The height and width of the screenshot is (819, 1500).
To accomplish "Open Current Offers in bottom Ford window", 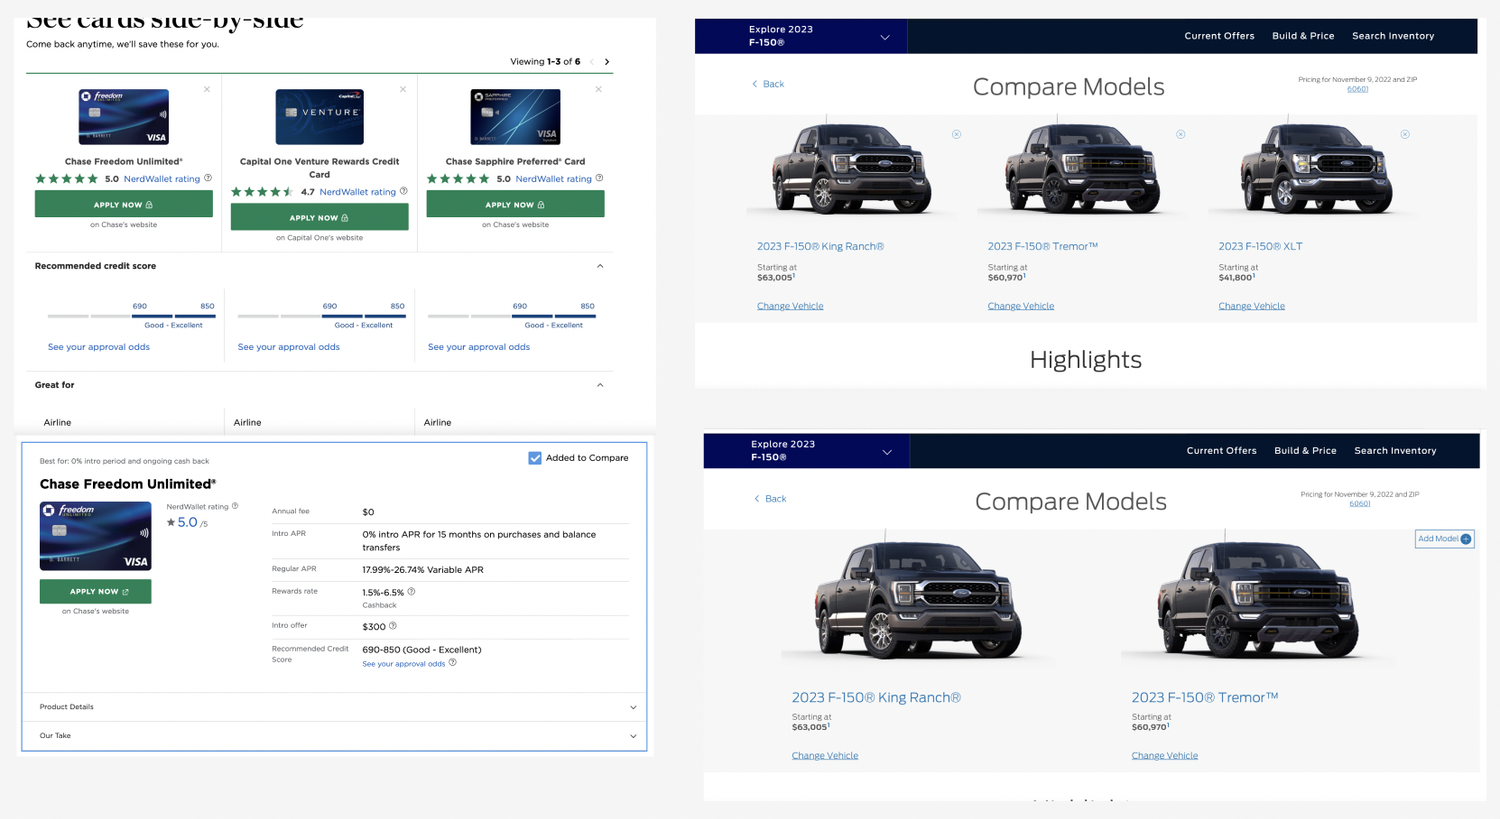I will [x=1221, y=451].
